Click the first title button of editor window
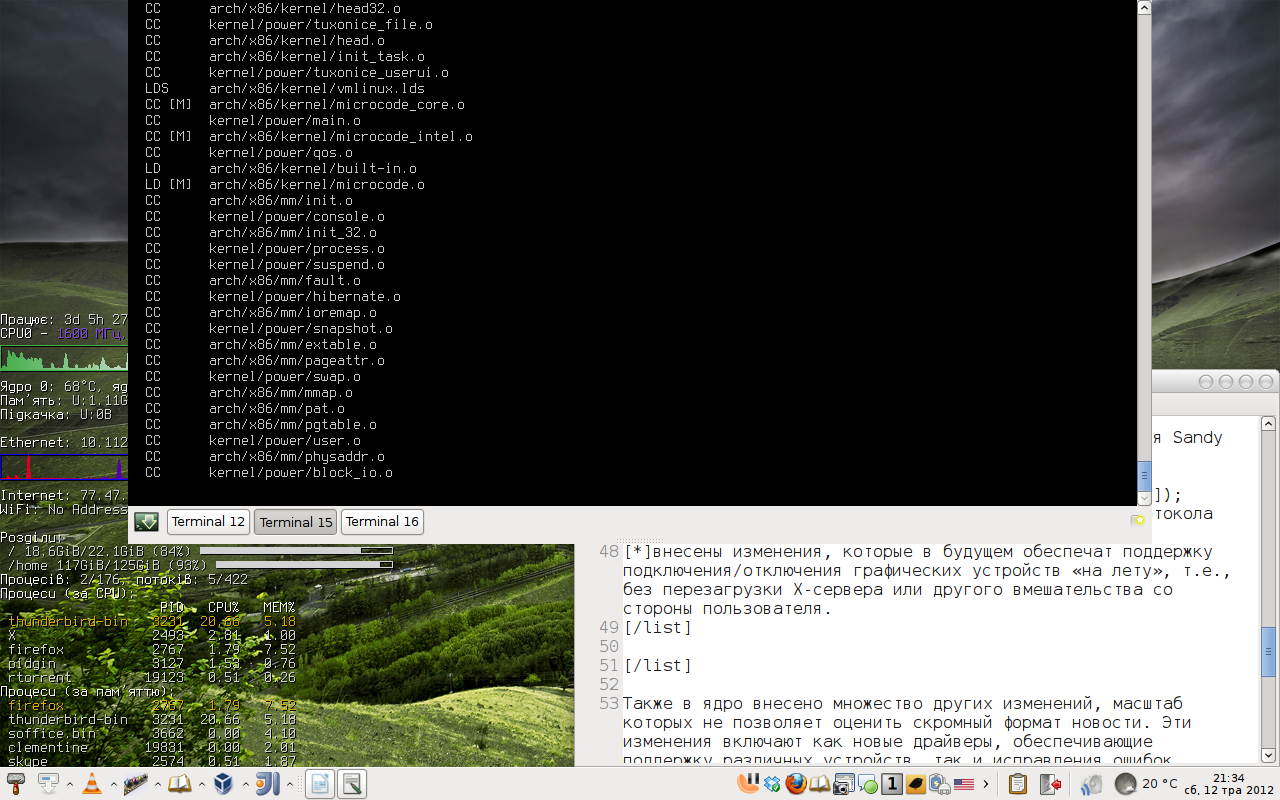This screenshot has height=800, width=1280. point(1207,382)
